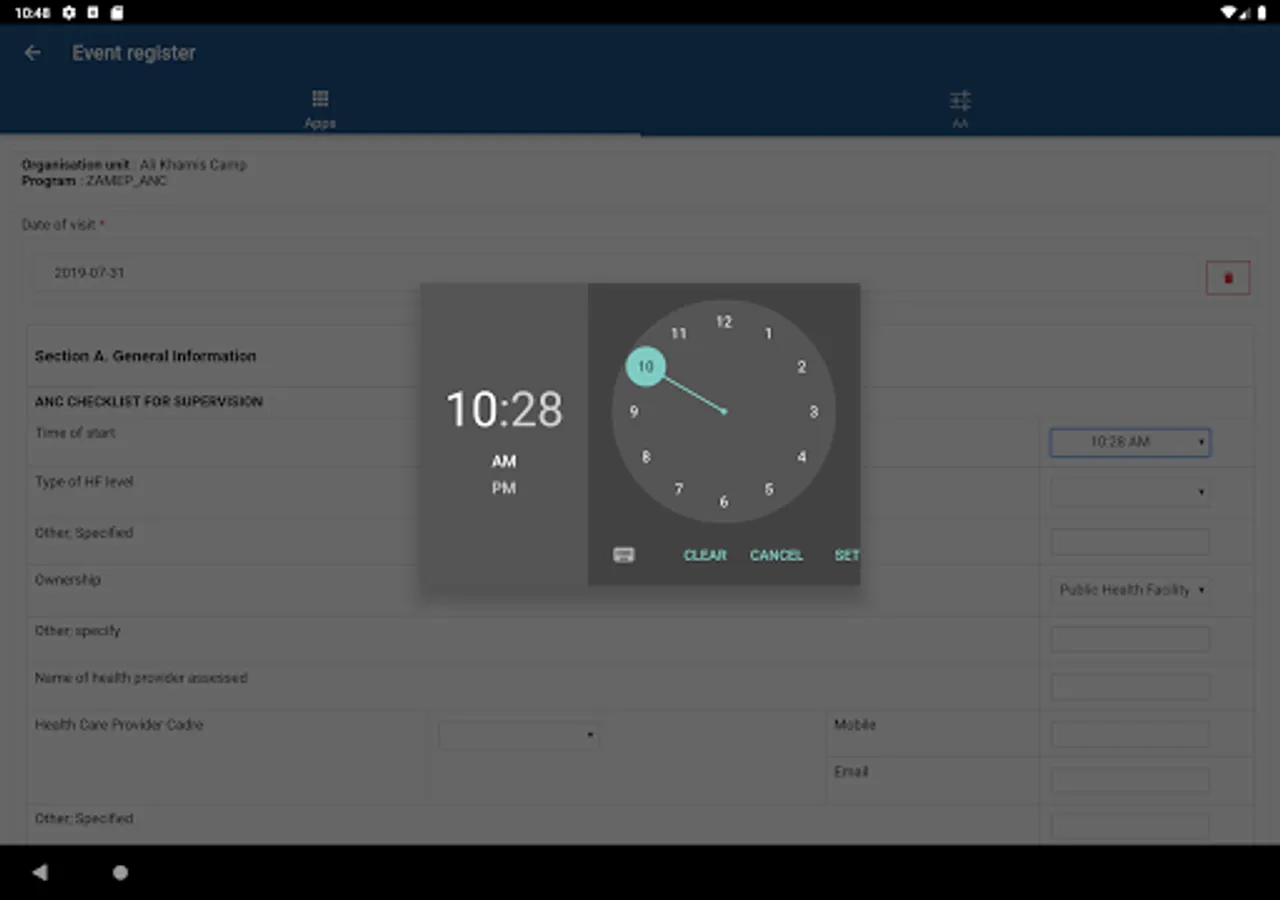Image resolution: width=1280 pixels, height=900 pixels.
Task: Select highlighted hour 10 on the clock
Action: tap(646, 367)
